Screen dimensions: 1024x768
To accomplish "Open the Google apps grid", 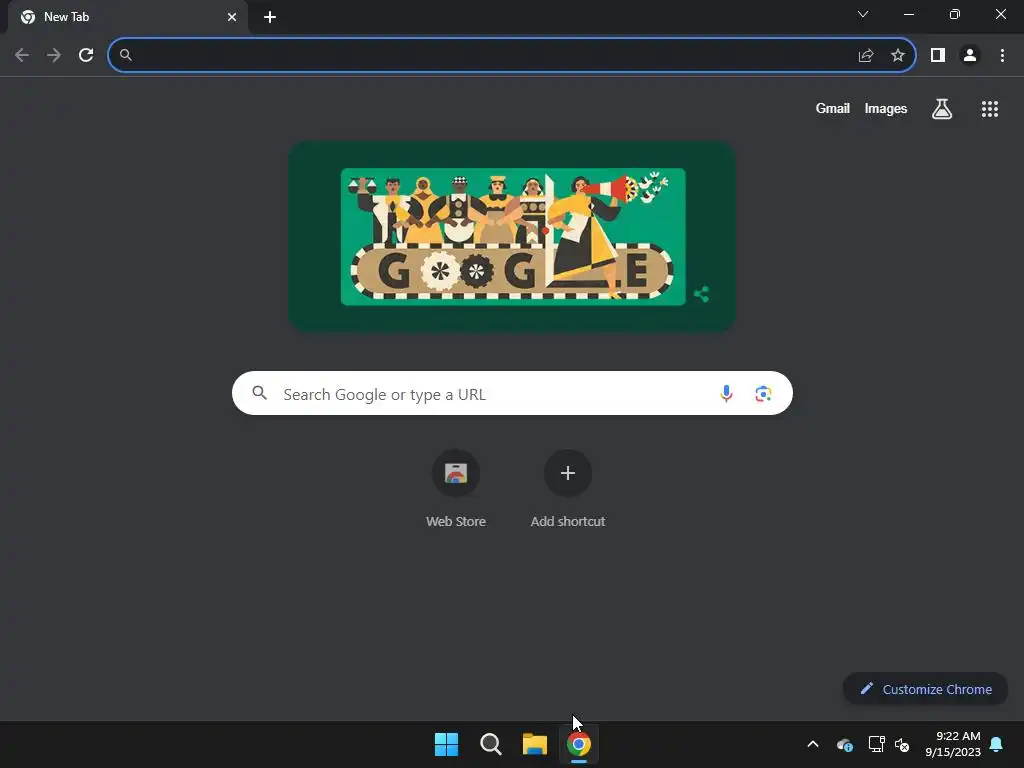I will coord(990,109).
